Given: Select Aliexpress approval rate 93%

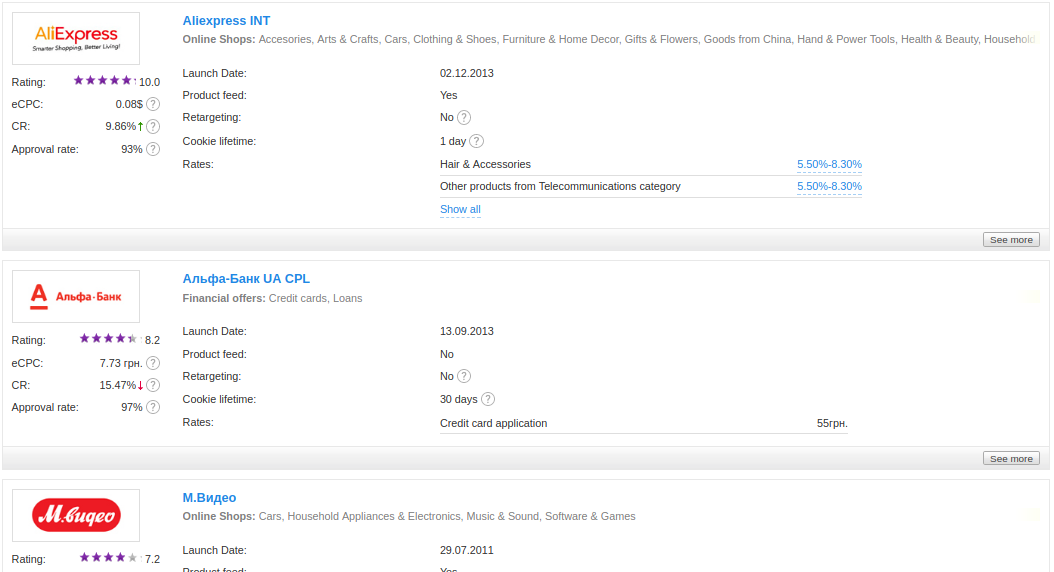Looking at the screenshot, I should [x=132, y=149].
